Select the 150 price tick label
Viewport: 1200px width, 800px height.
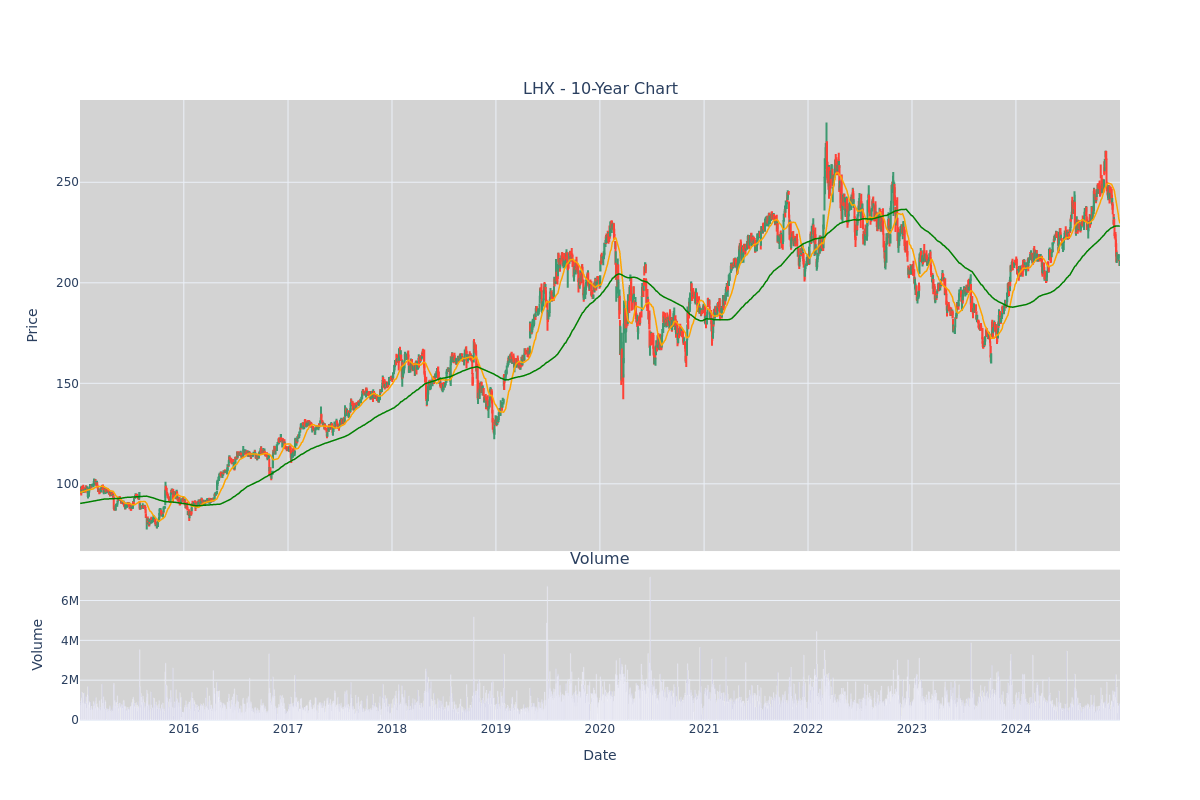(67, 383)
